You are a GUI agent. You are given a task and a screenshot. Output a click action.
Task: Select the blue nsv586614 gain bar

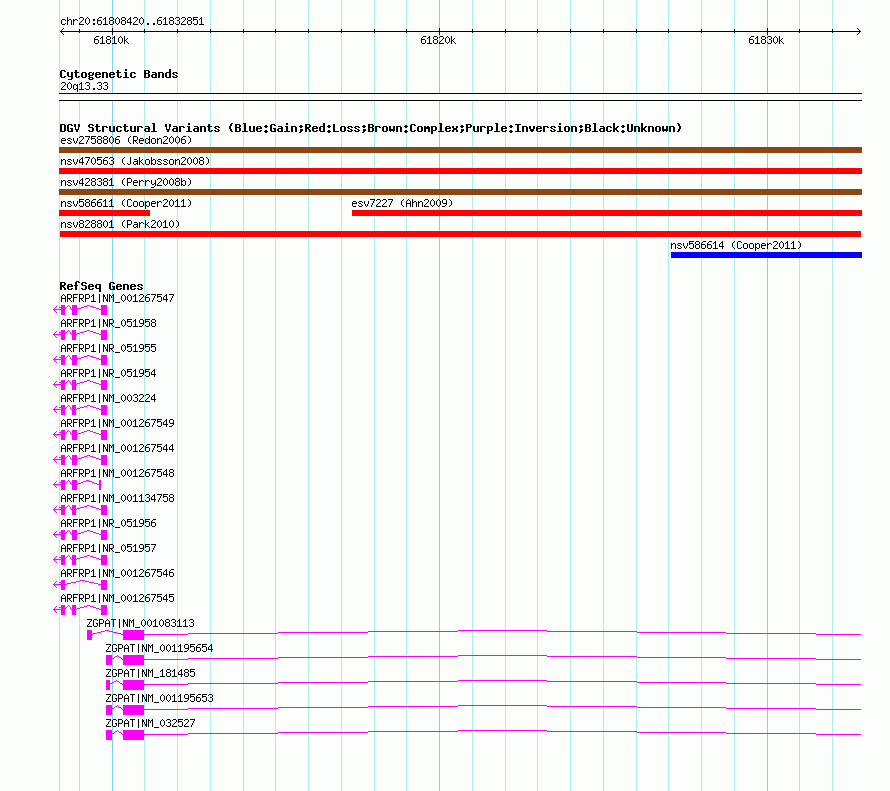[x=766, y=255]
